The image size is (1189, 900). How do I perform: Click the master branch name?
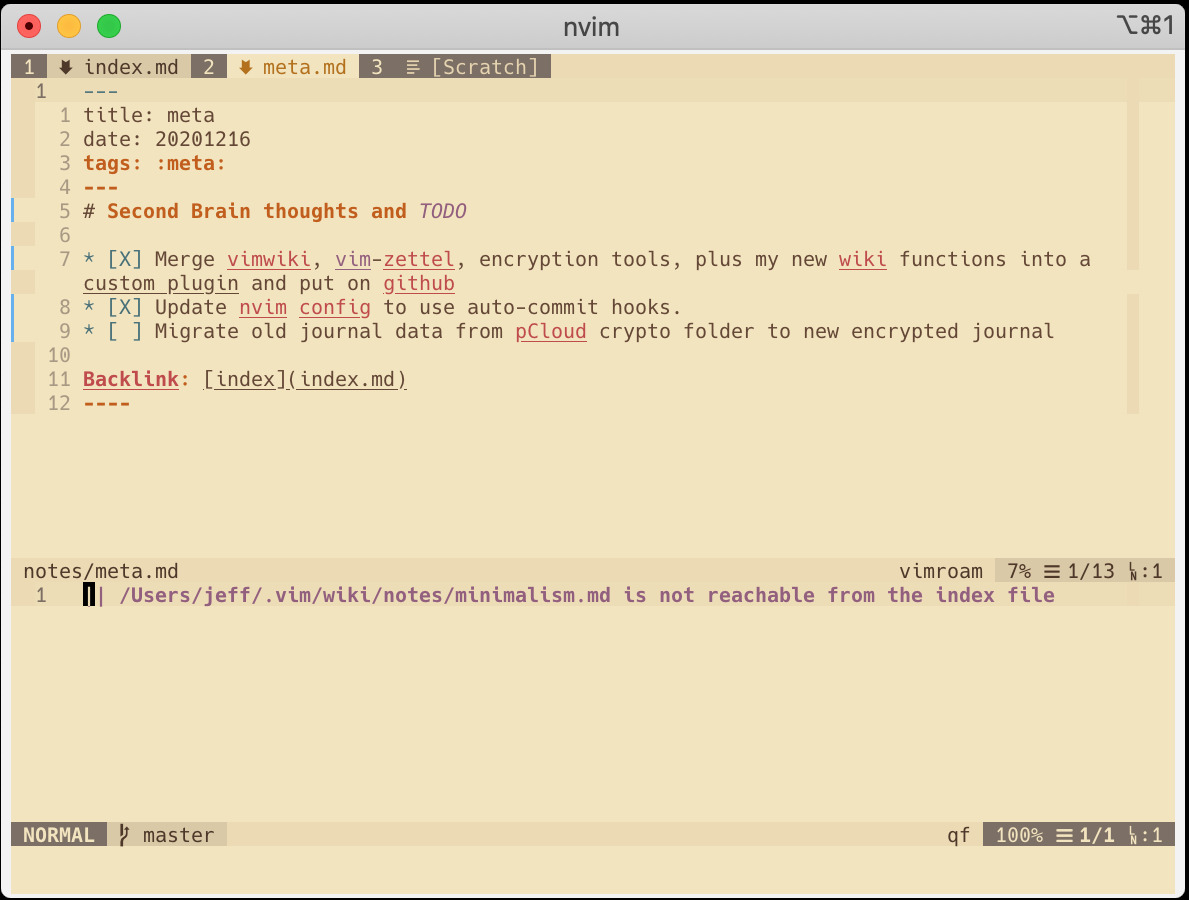coord(178,835)
